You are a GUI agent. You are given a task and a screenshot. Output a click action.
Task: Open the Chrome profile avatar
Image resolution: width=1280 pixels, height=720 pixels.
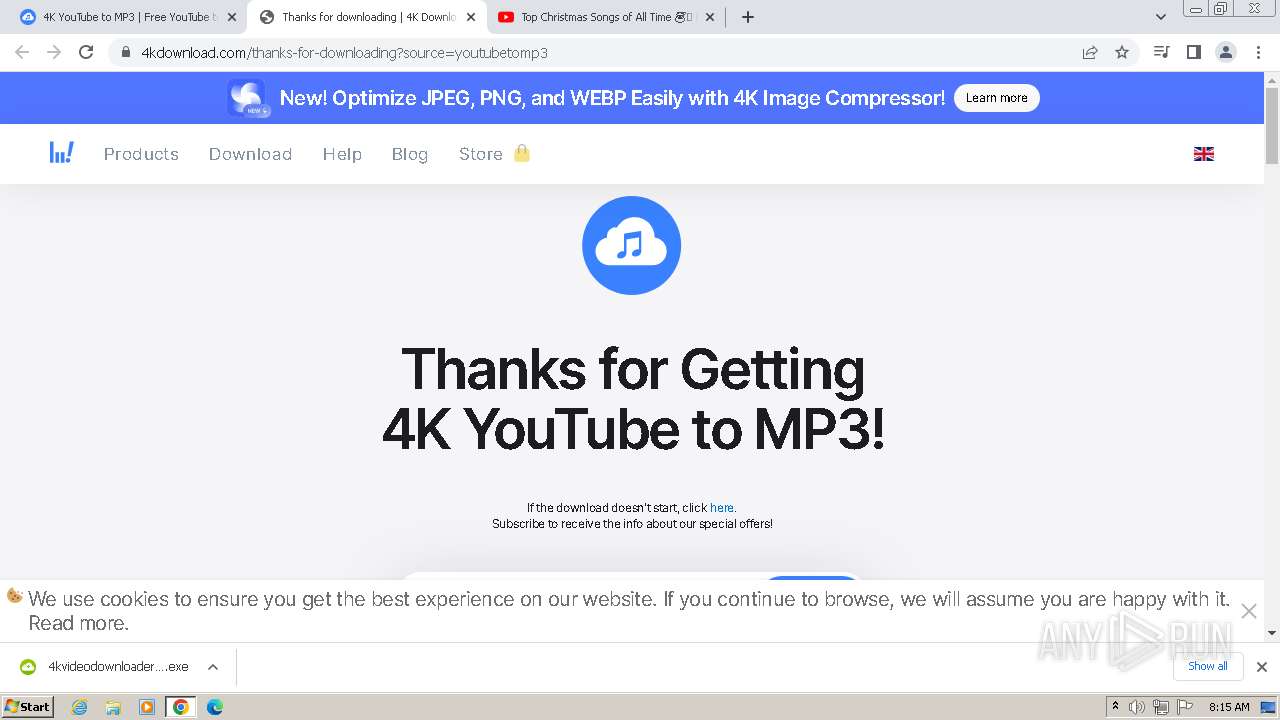click(1225, 52)
